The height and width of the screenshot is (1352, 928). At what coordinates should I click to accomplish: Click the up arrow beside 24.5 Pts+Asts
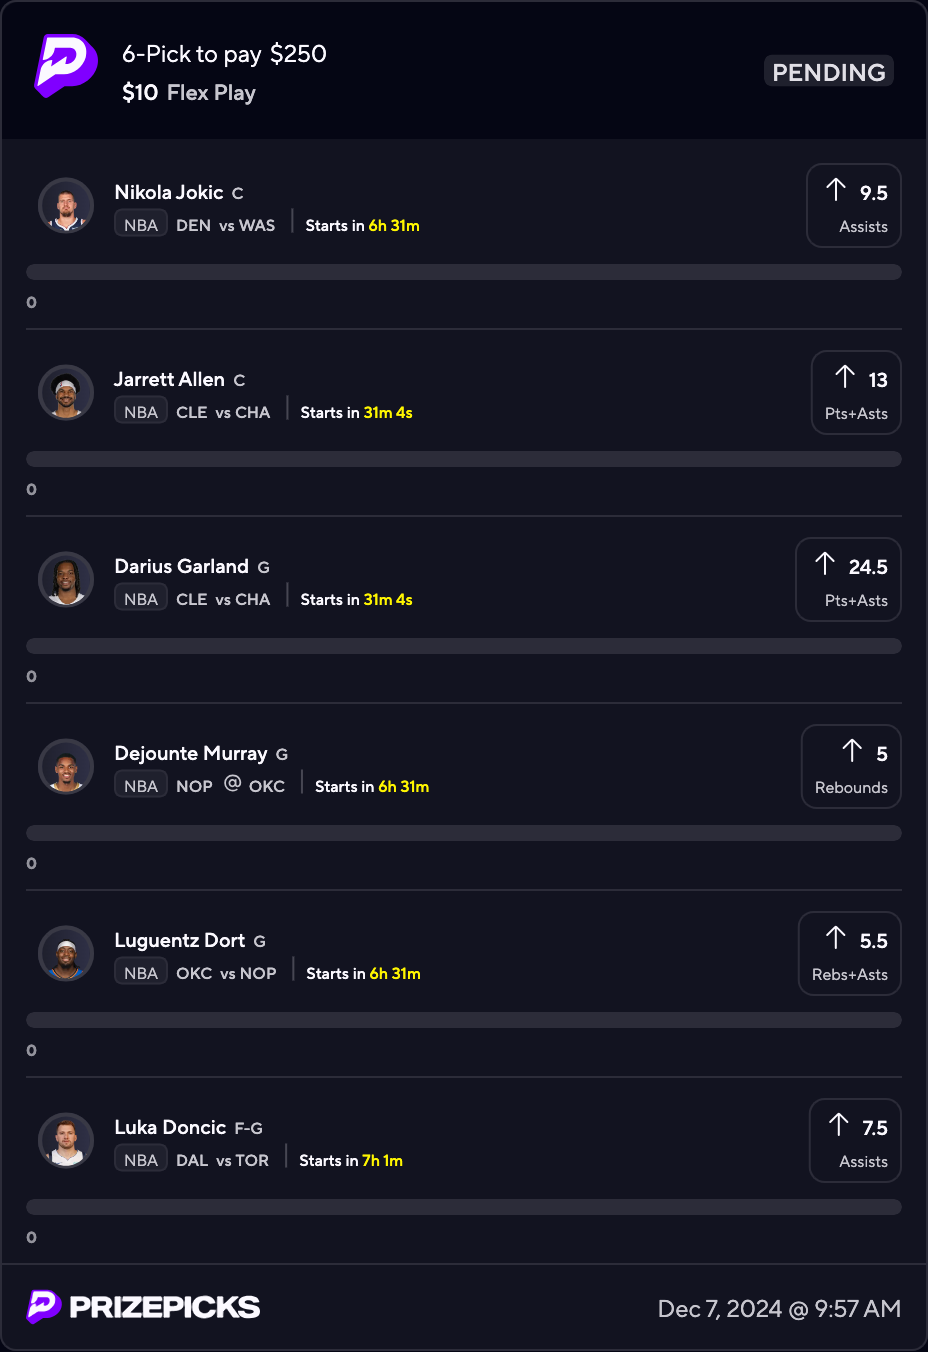(x=825, y=564)
